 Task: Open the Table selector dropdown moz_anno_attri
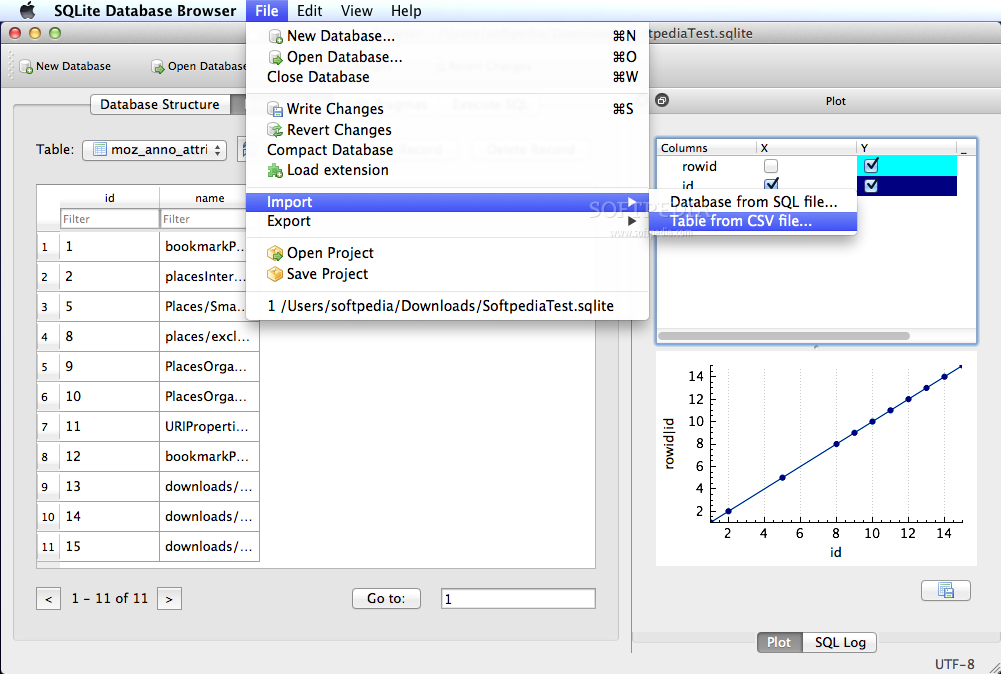(x=154, y=150)
